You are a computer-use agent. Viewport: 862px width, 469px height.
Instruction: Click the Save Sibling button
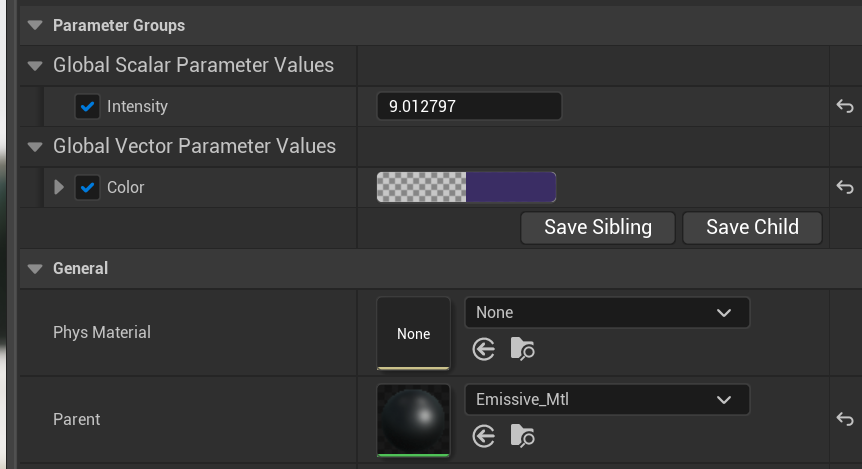tap(598, 227)
